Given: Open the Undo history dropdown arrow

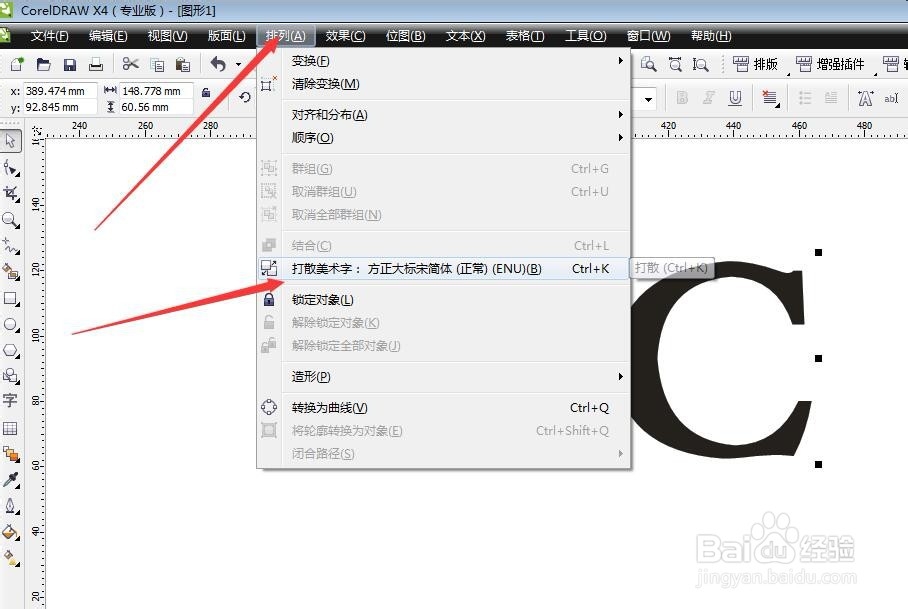Looking at the screenshot, I should point(237,63).
